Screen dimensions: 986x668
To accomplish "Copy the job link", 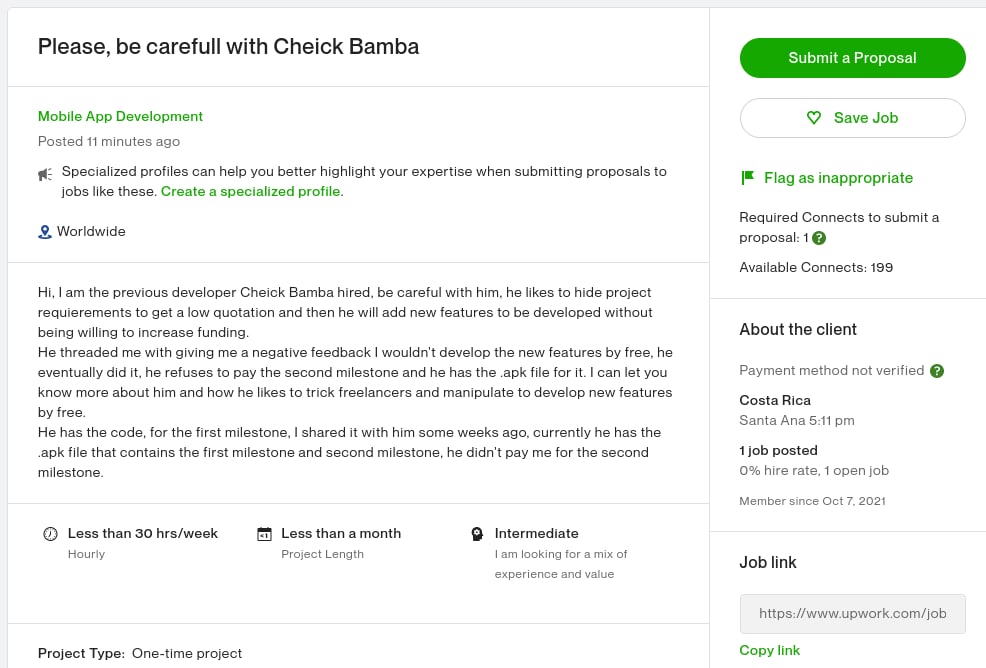I will 769,650.
